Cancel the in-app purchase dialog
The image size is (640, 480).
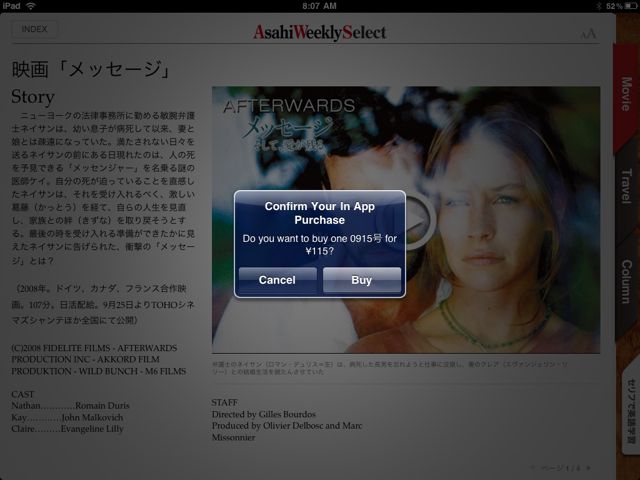coord(277,280)
